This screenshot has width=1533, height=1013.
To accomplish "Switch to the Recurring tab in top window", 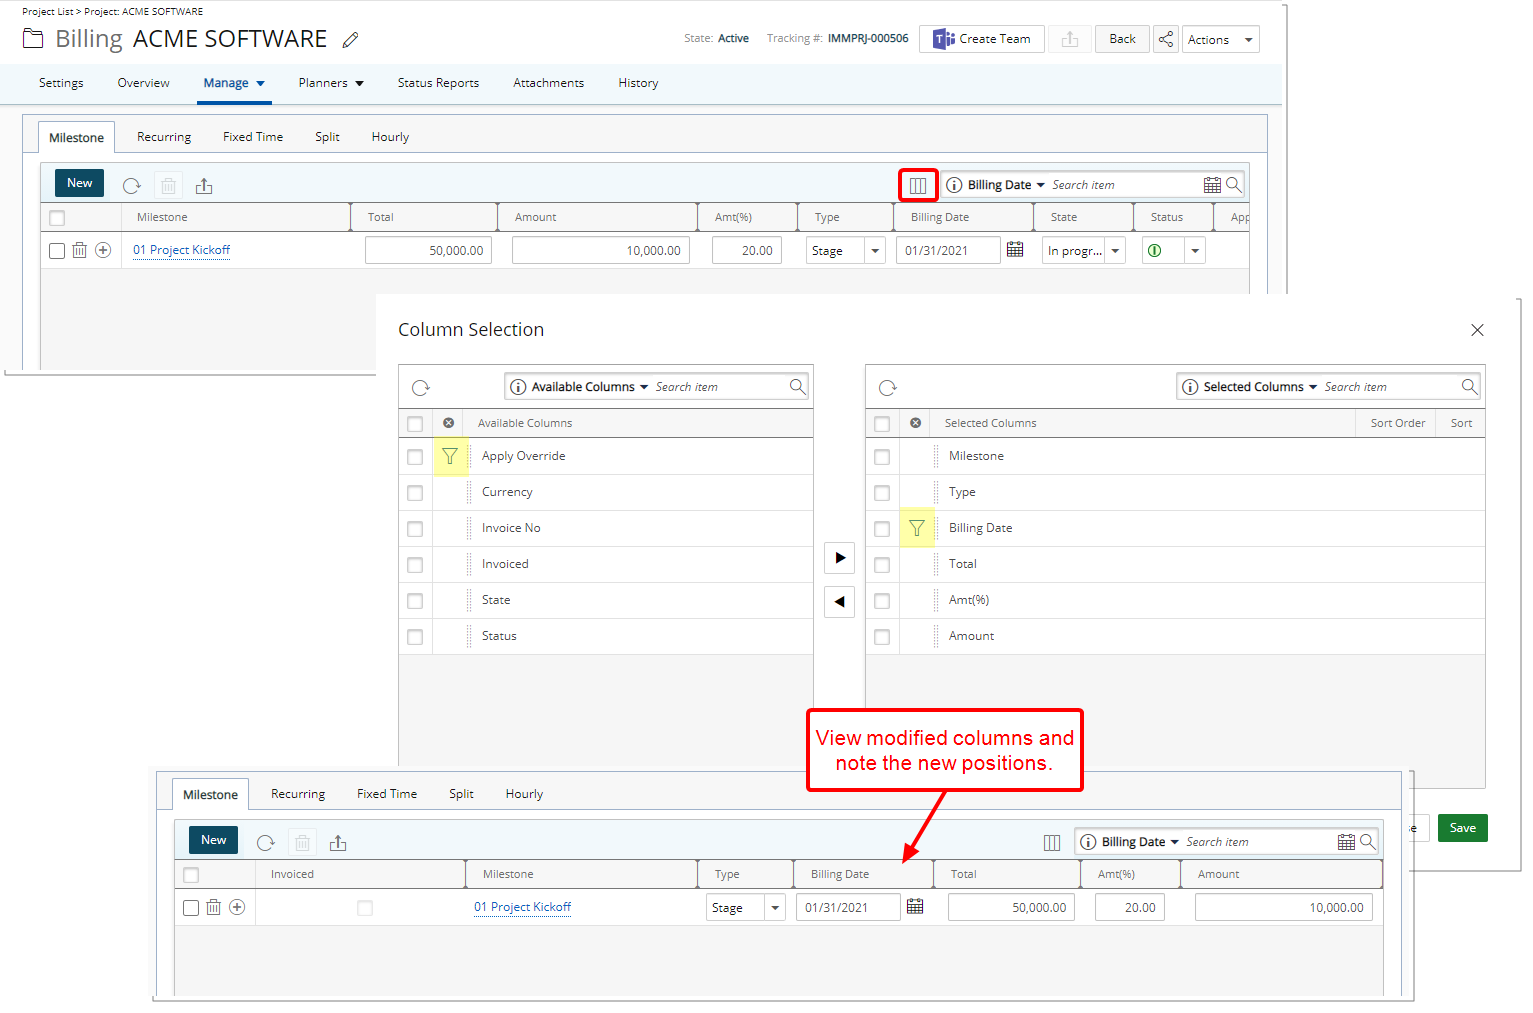I will pos(164,137).
